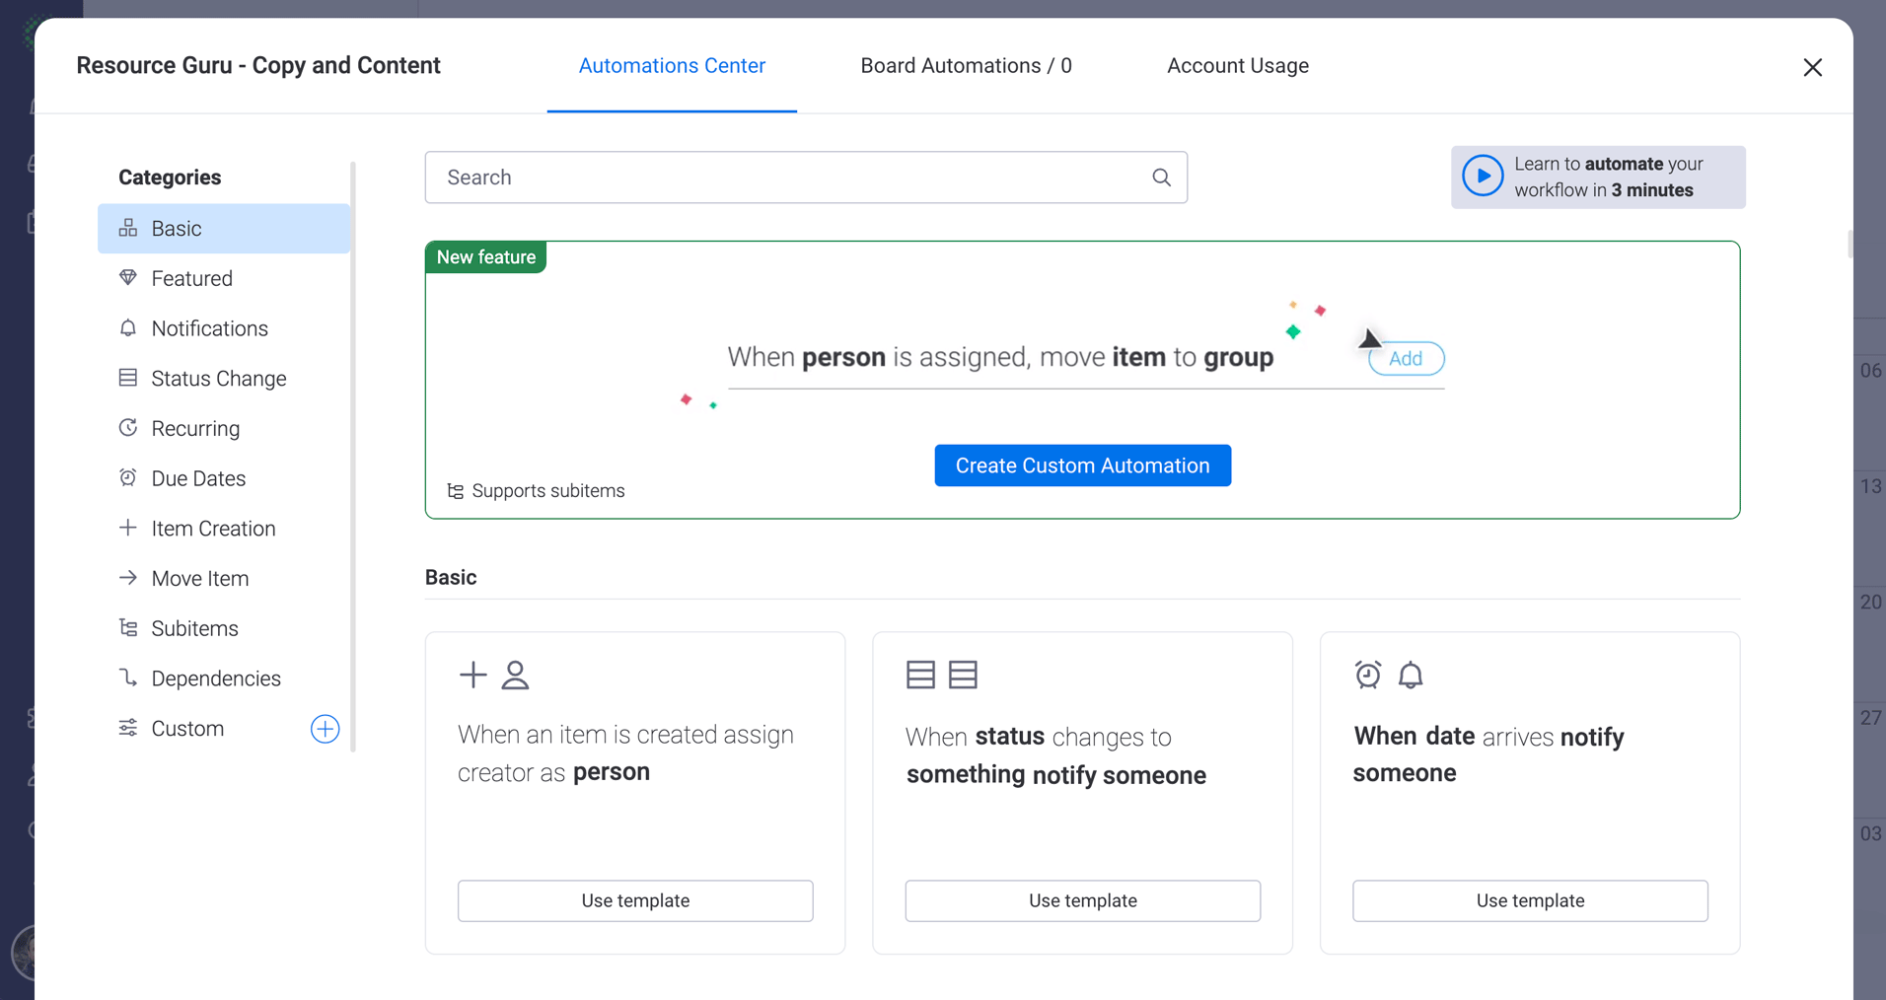Viewport: 1886px width, 1000px height.
Task: Switch to Board Automations tab
Action: 965,66
